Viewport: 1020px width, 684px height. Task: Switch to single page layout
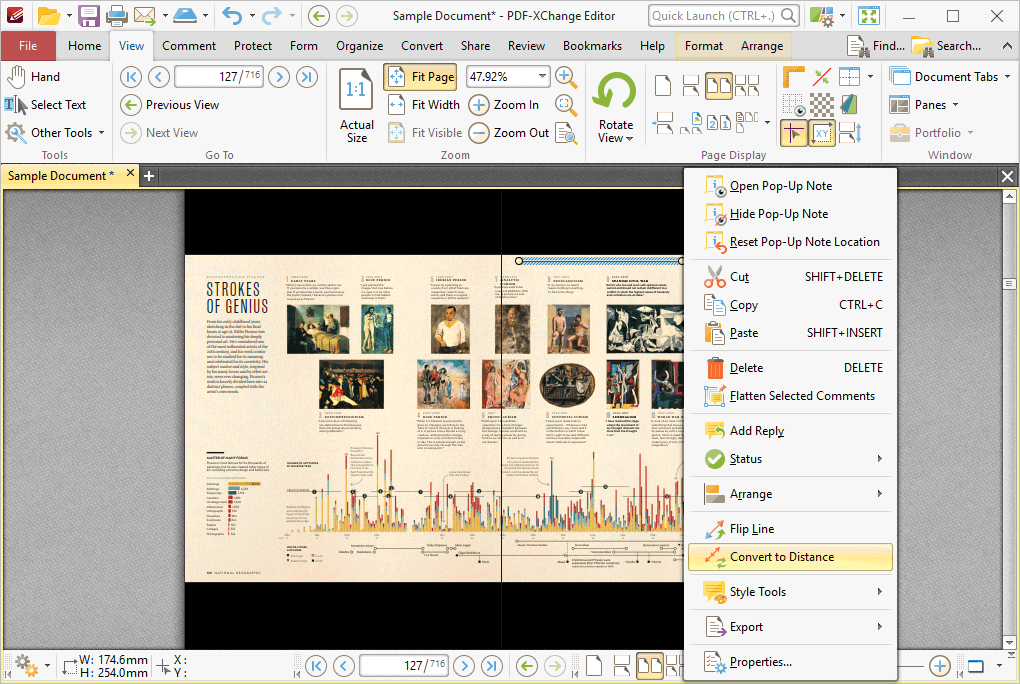pos(662,85)
